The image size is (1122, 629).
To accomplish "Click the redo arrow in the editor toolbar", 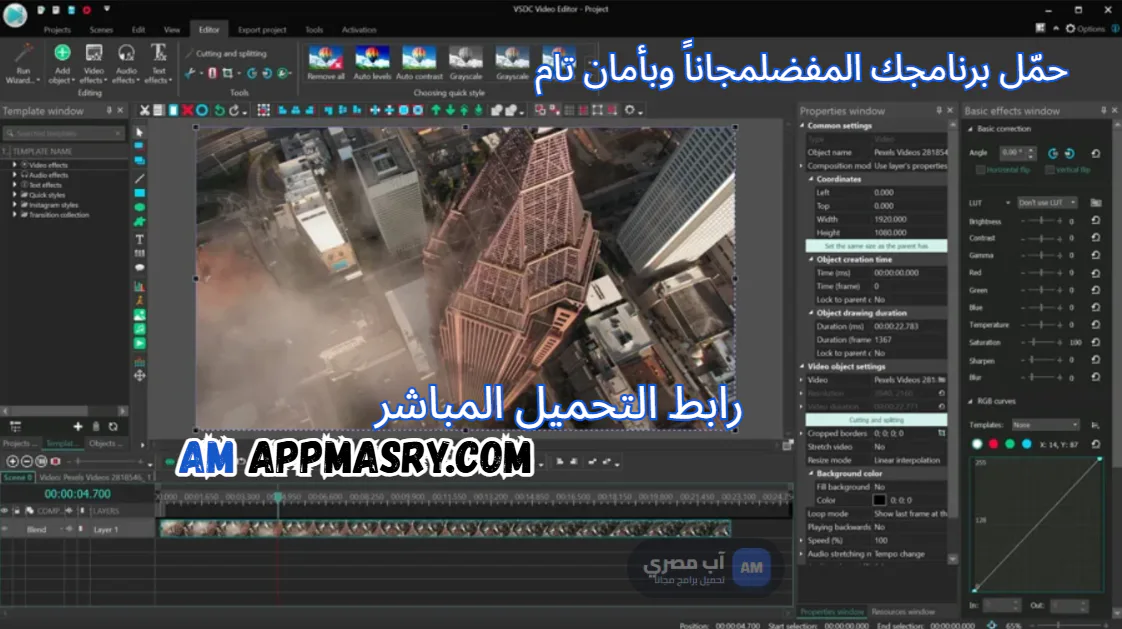I will (234, 110).
